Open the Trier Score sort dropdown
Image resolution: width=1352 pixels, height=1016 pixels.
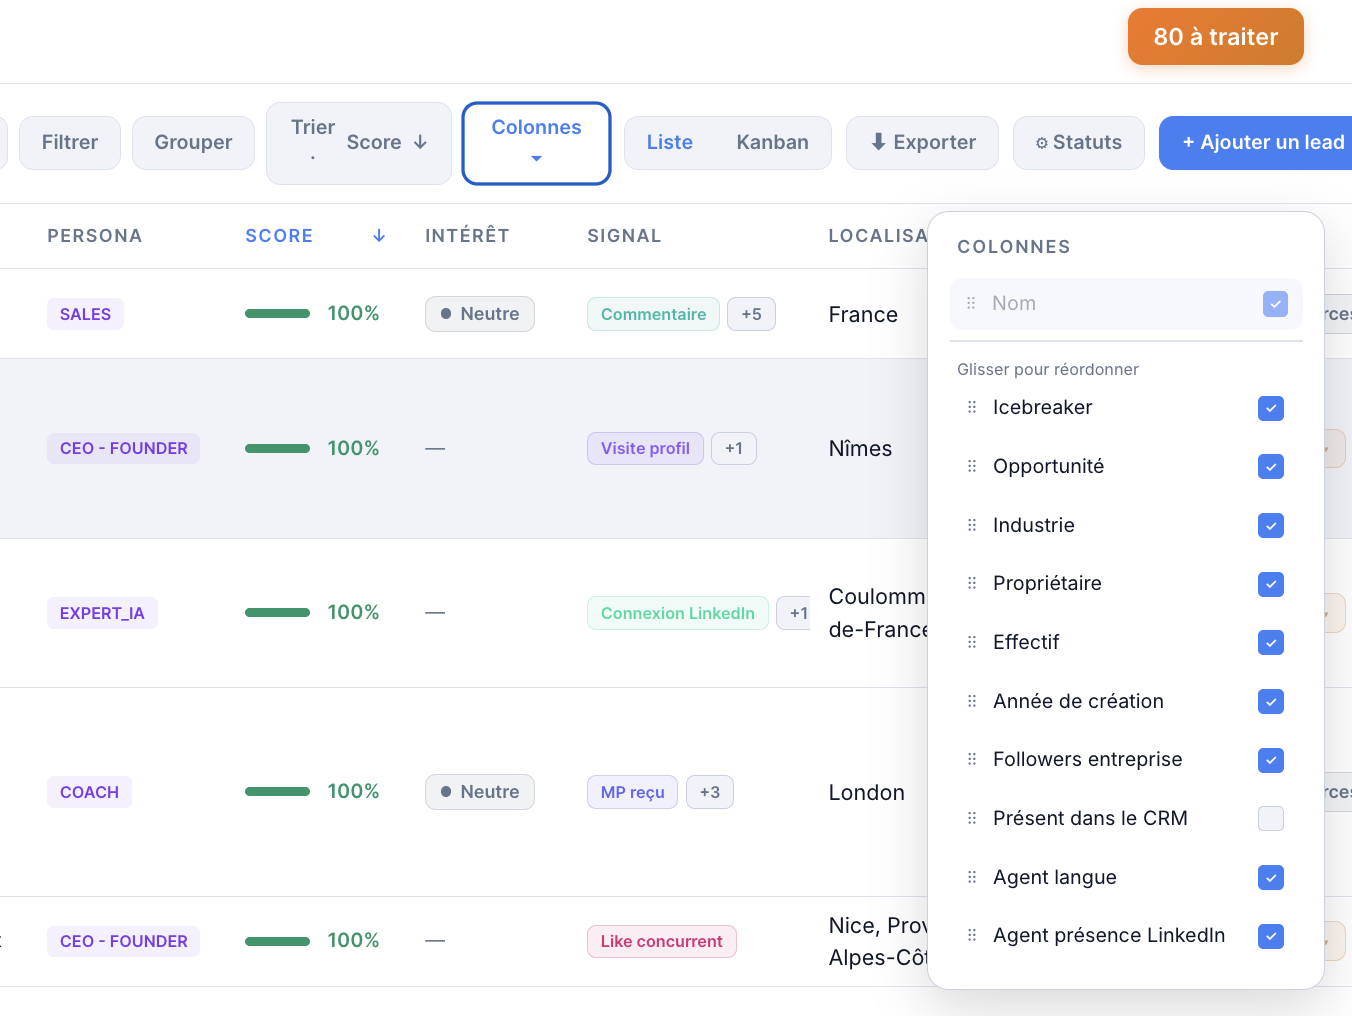(x=359, y=143)
